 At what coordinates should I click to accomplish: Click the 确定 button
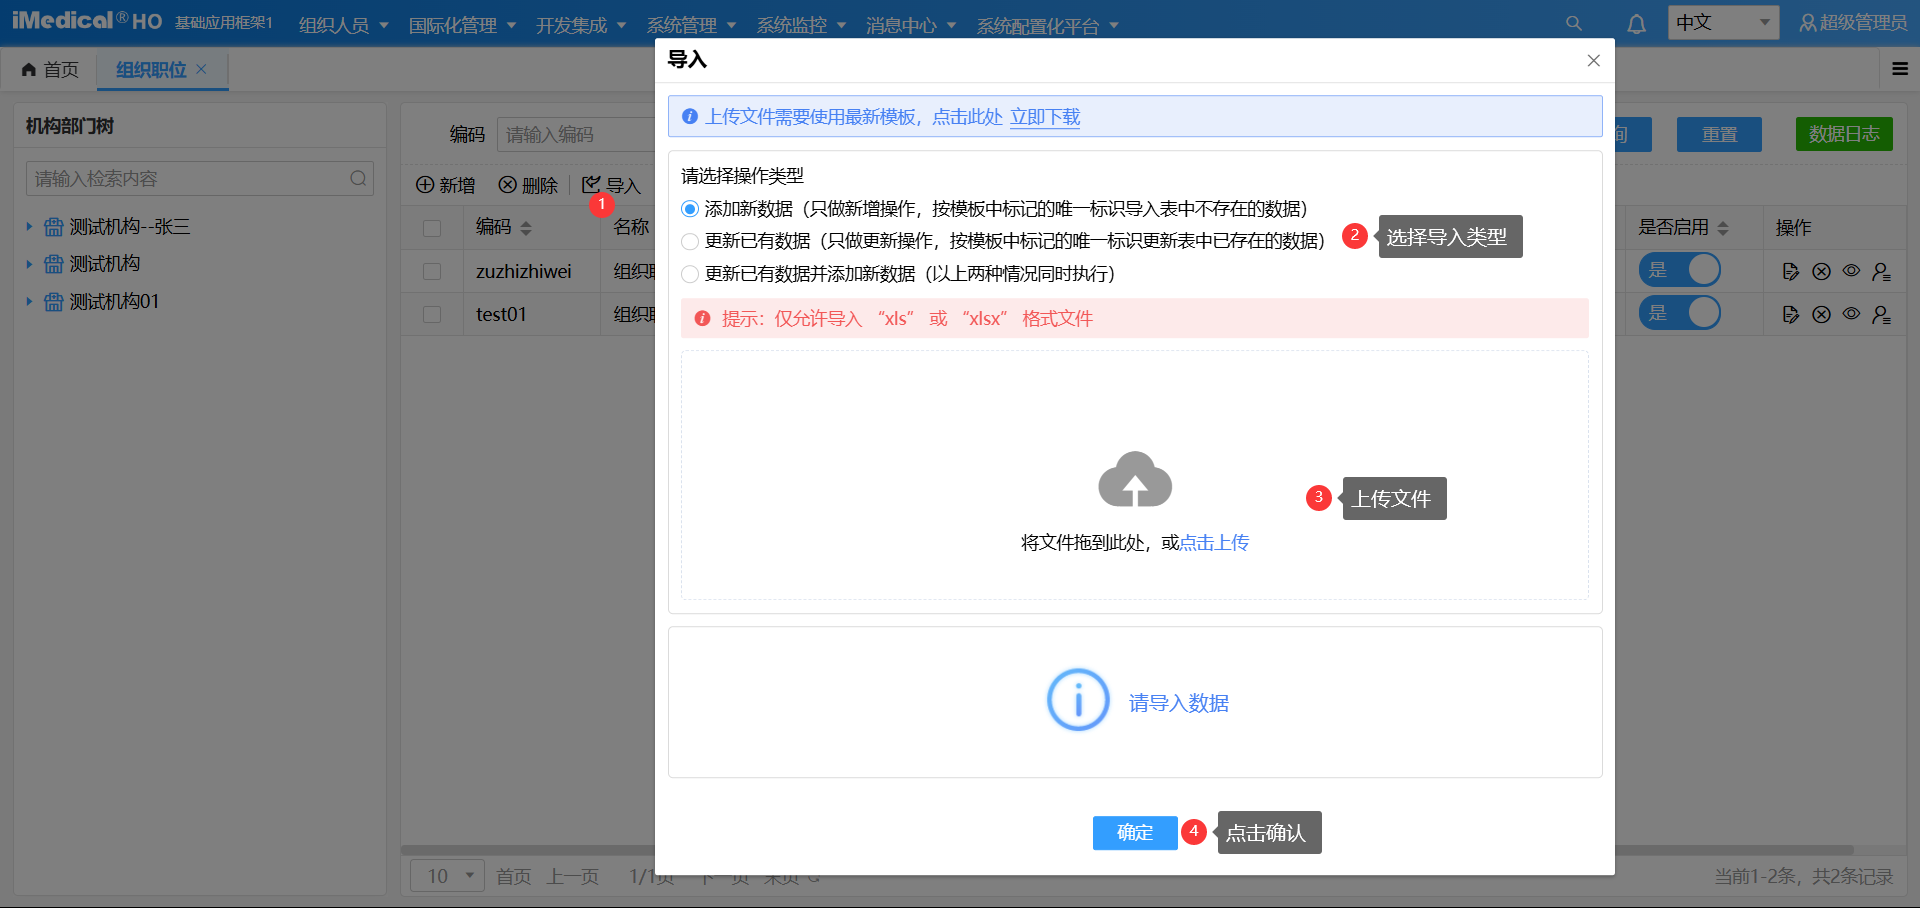click(1134, 832)
